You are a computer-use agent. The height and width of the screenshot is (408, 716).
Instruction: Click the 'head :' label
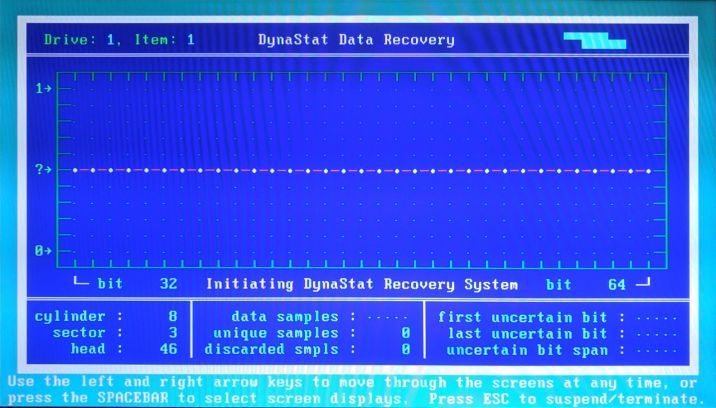(97, 349)
